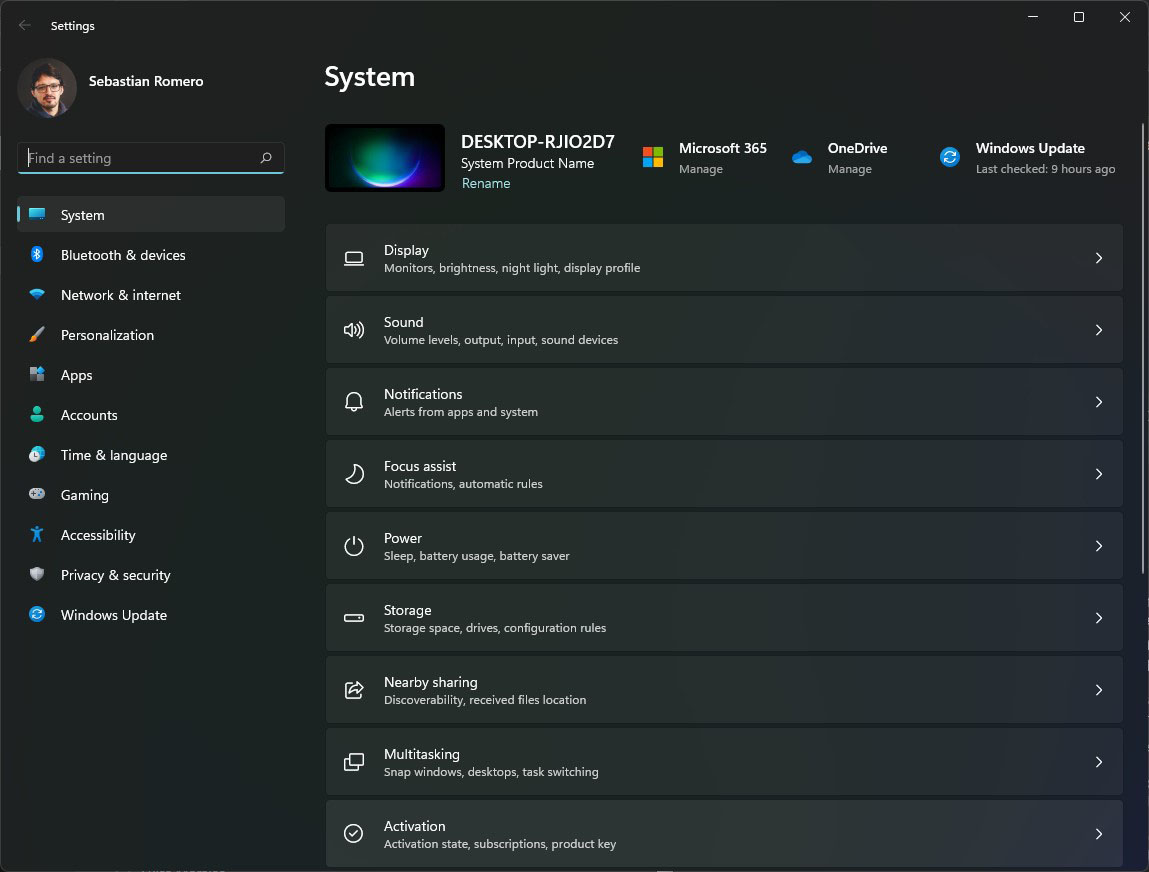Click the Storage drive icon

click(x=353, y=618)
